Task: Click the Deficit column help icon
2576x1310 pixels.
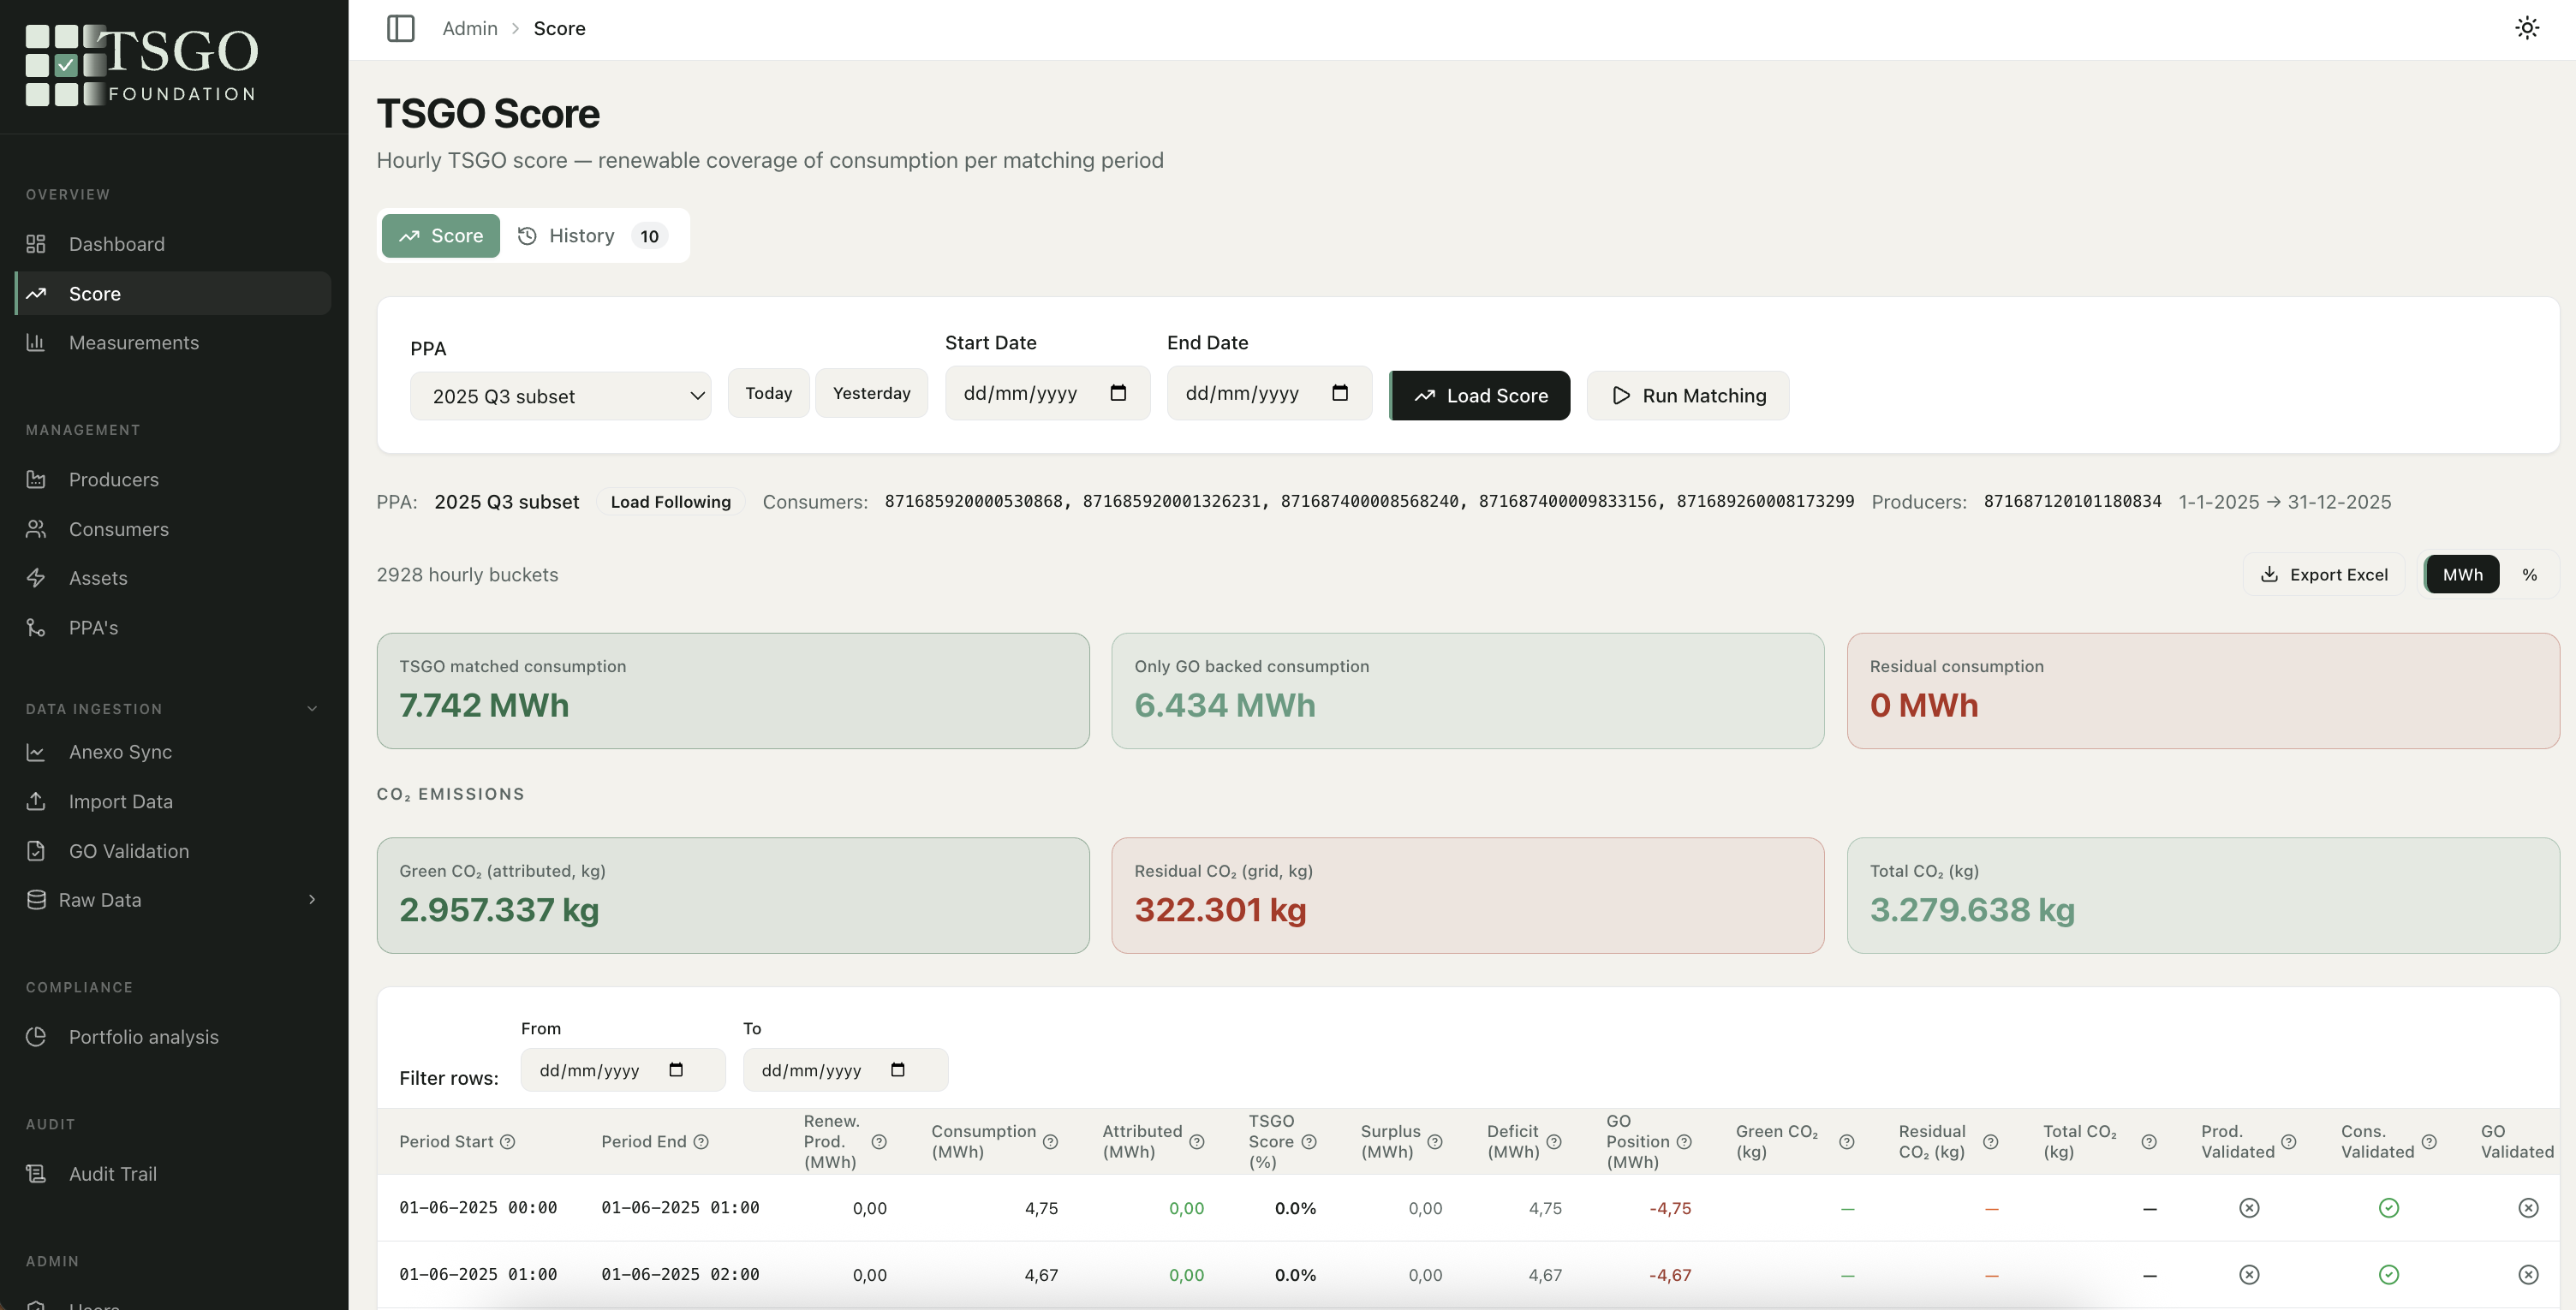Action: (1554, 1142)
